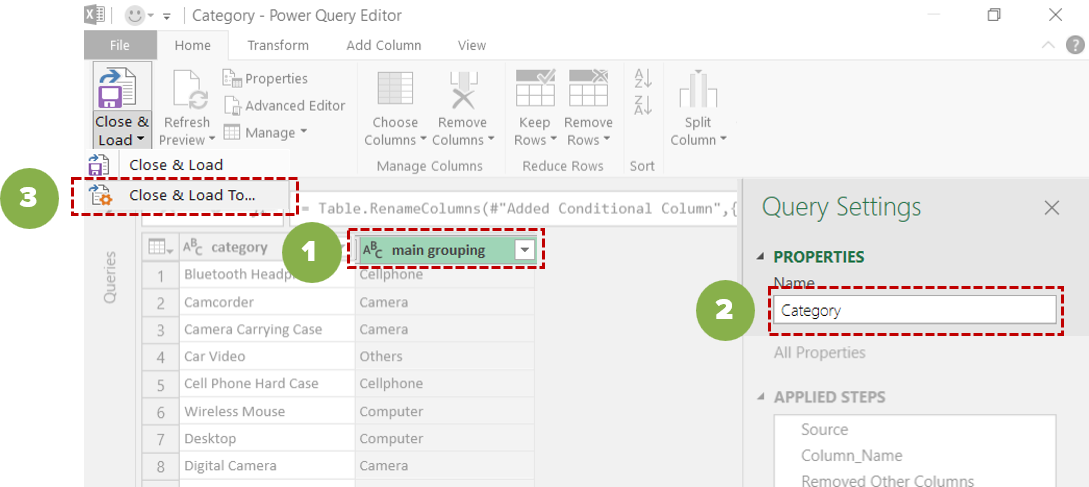The height and width of the screenshot is (487, 1089).
Task: Click the Advanced Editor icon
Action: point(233,106)
